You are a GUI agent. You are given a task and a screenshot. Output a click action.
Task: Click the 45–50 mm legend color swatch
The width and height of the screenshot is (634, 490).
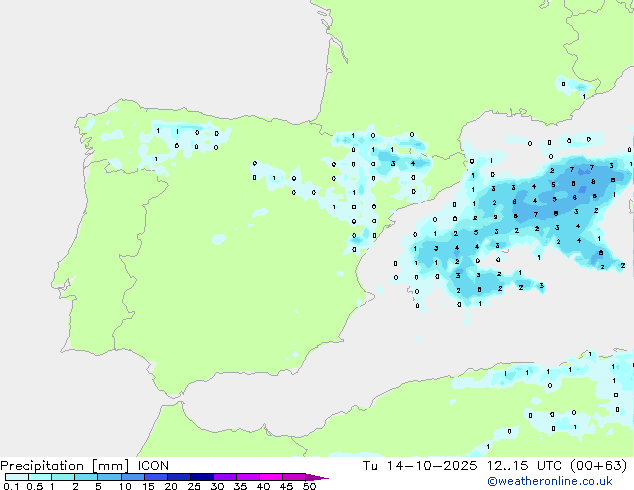[294, 477]
